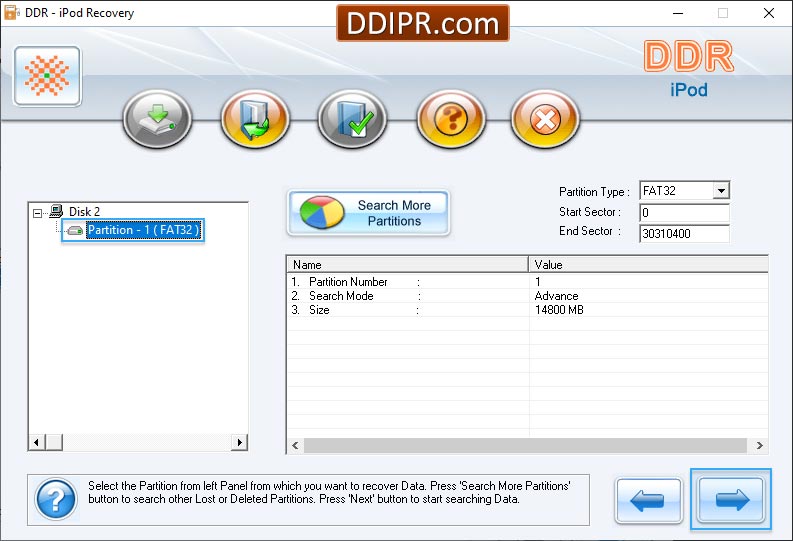This screenshot has height=541, width=793.
Task: Open help via orange question mark icon
Action: pyautogui.click(x=451, y=119)
